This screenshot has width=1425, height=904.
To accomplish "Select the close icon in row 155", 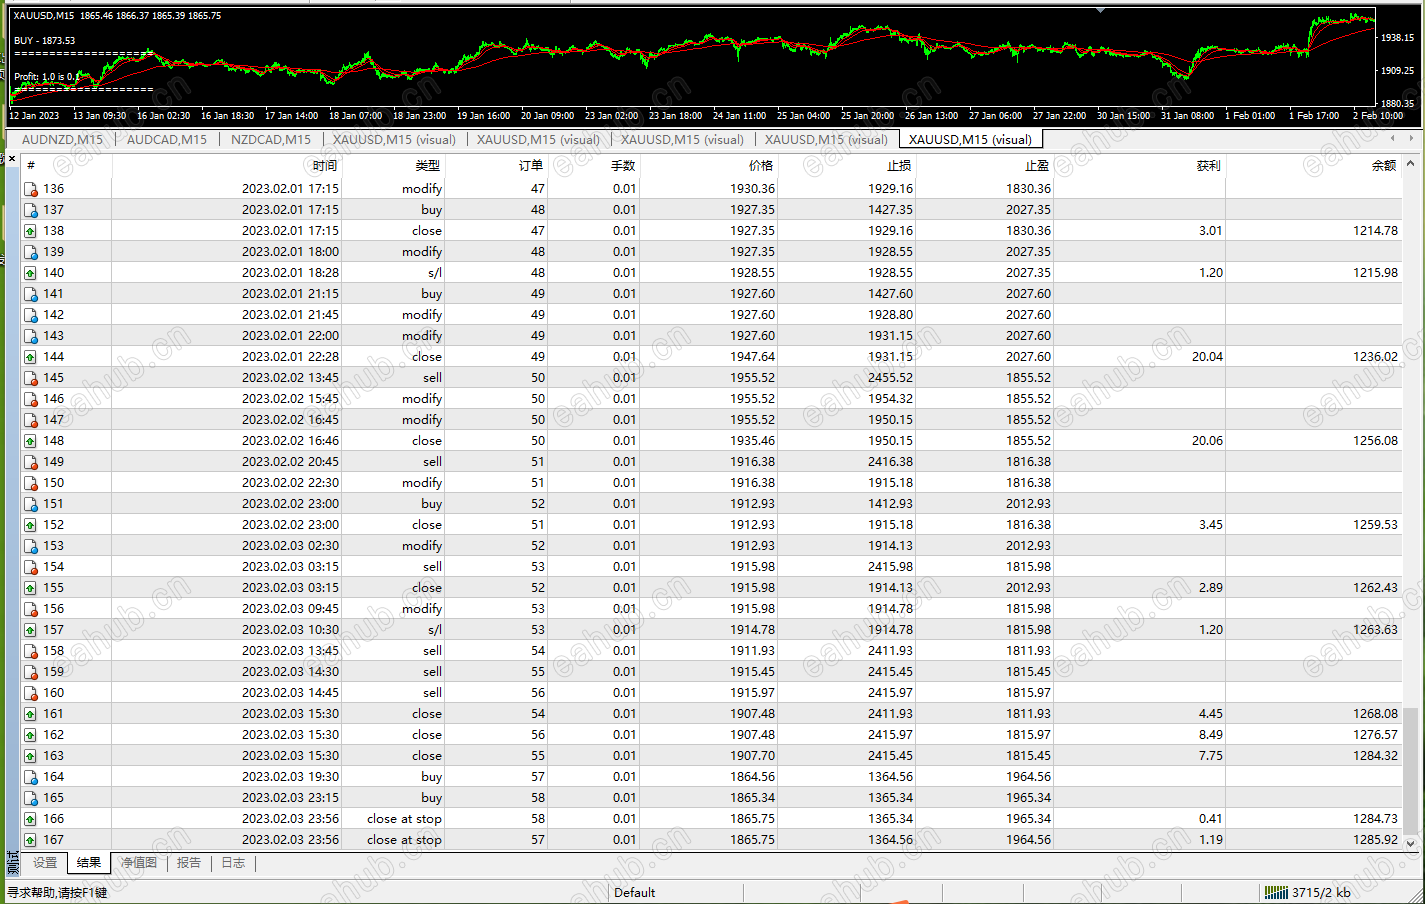I will [30, 588].
